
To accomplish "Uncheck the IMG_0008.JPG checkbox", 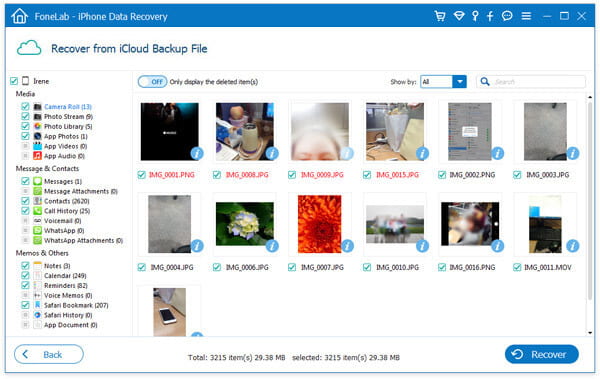I will coord(217,175).
